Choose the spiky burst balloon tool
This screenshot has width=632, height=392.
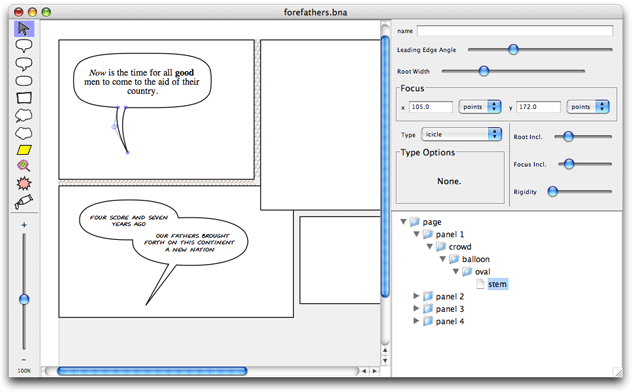(x=24, y=183)
